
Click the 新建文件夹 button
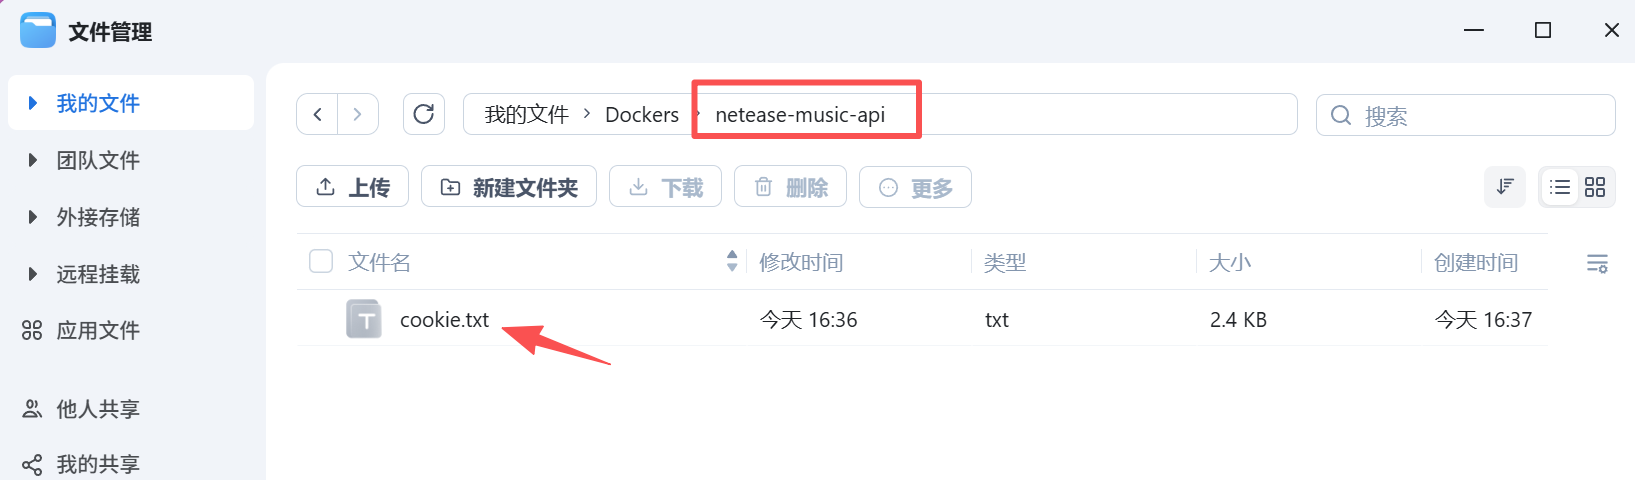point(508,187)
